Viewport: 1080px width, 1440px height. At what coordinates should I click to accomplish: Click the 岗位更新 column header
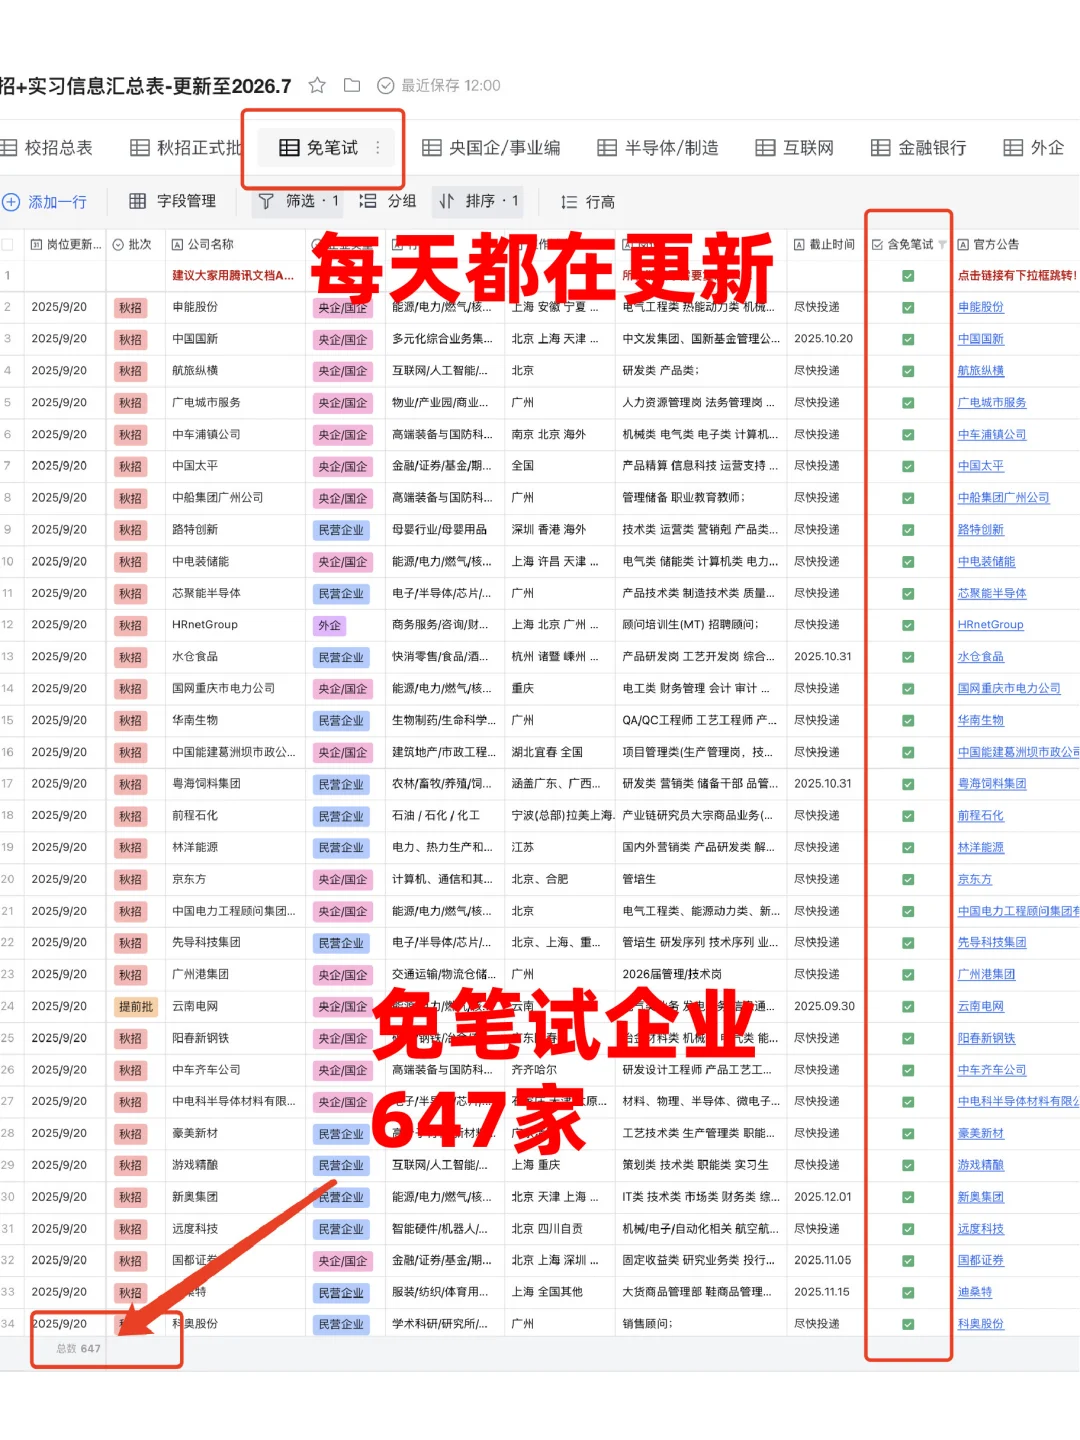[x=66, y=245]
